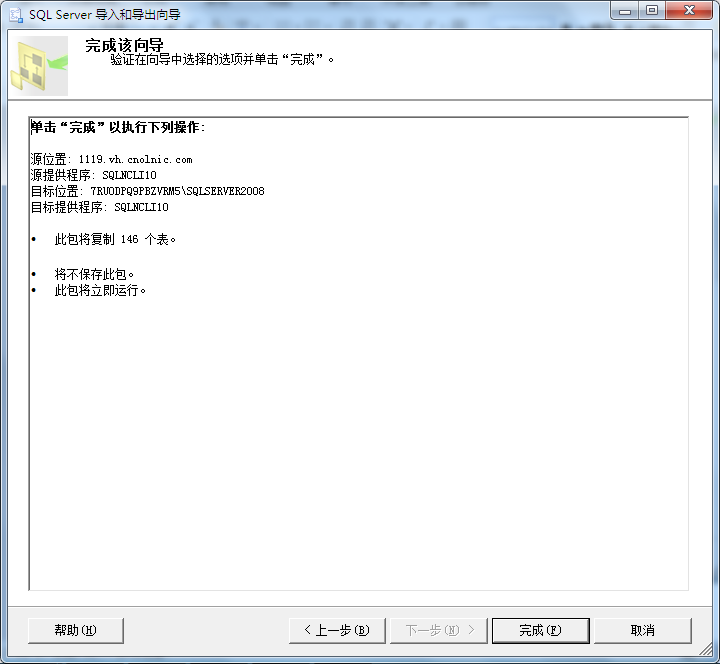
Task: Cancel the wizard with 取消
Action: [642, 630]
